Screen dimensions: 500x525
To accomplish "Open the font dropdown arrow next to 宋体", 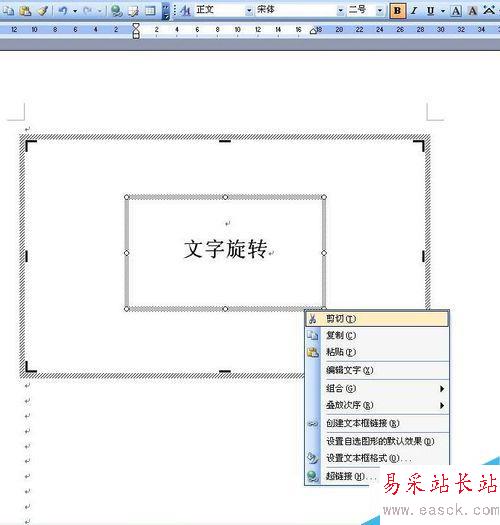I will [x=340, y=11].
